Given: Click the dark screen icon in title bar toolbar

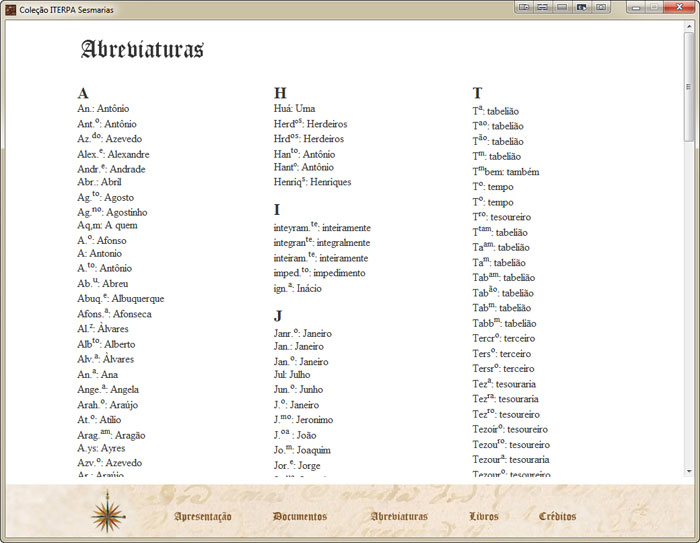Looking at the screenshot, I should 581,7.
